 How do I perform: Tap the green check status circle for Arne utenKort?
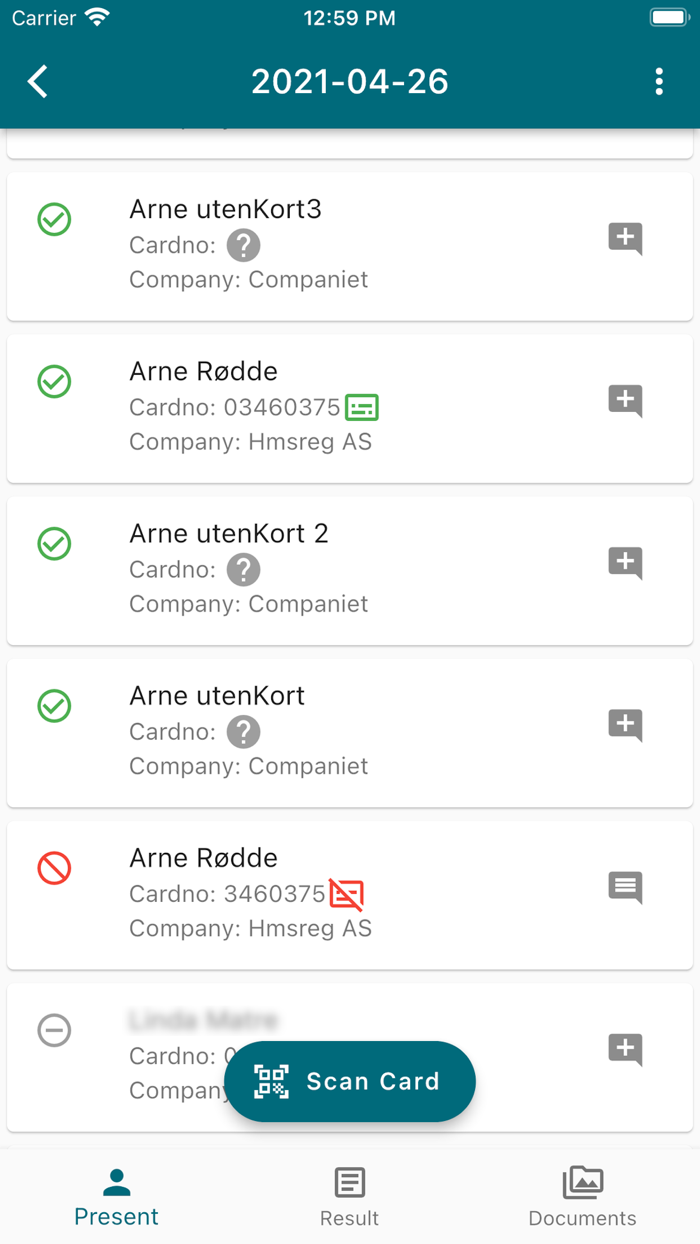coord(54,706)
